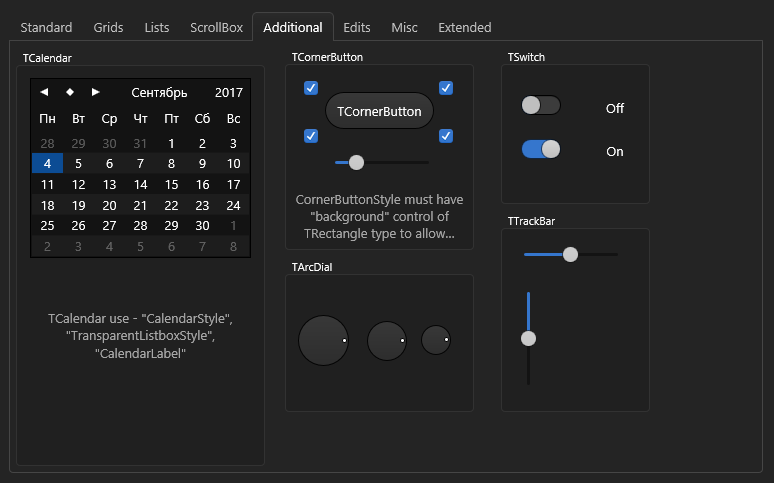
Task: Select September 15 in the calendar
Action: [x=171, y=185]
